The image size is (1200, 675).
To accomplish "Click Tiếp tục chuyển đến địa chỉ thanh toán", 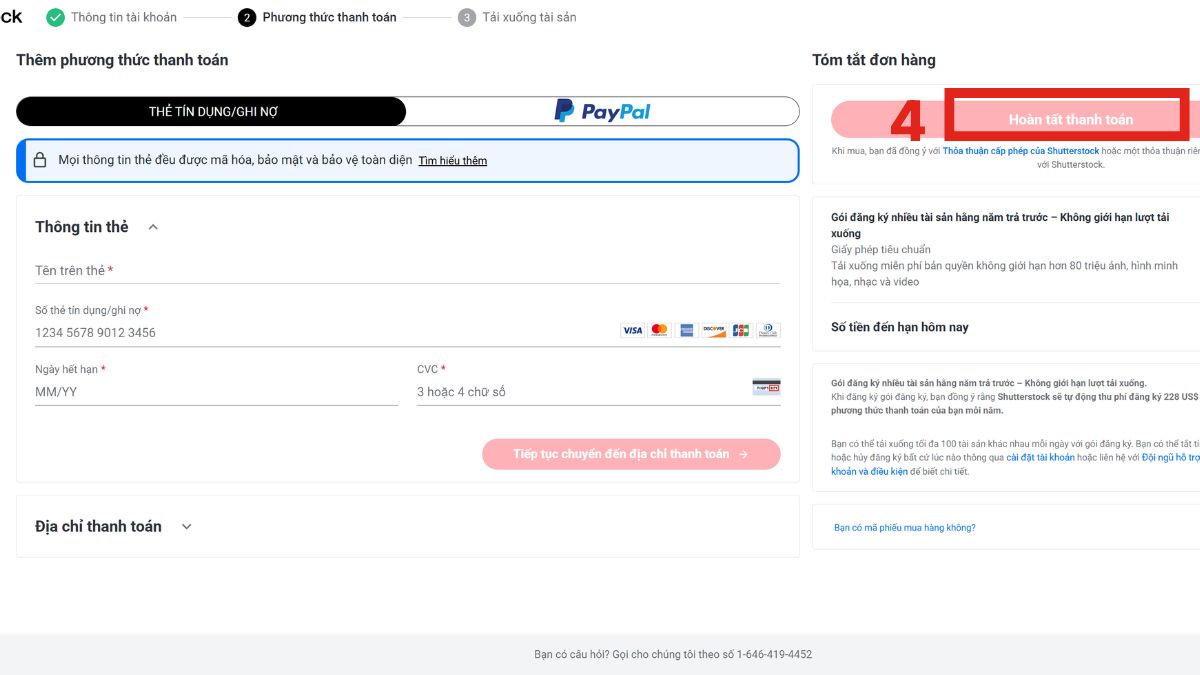I will [631, 454].
